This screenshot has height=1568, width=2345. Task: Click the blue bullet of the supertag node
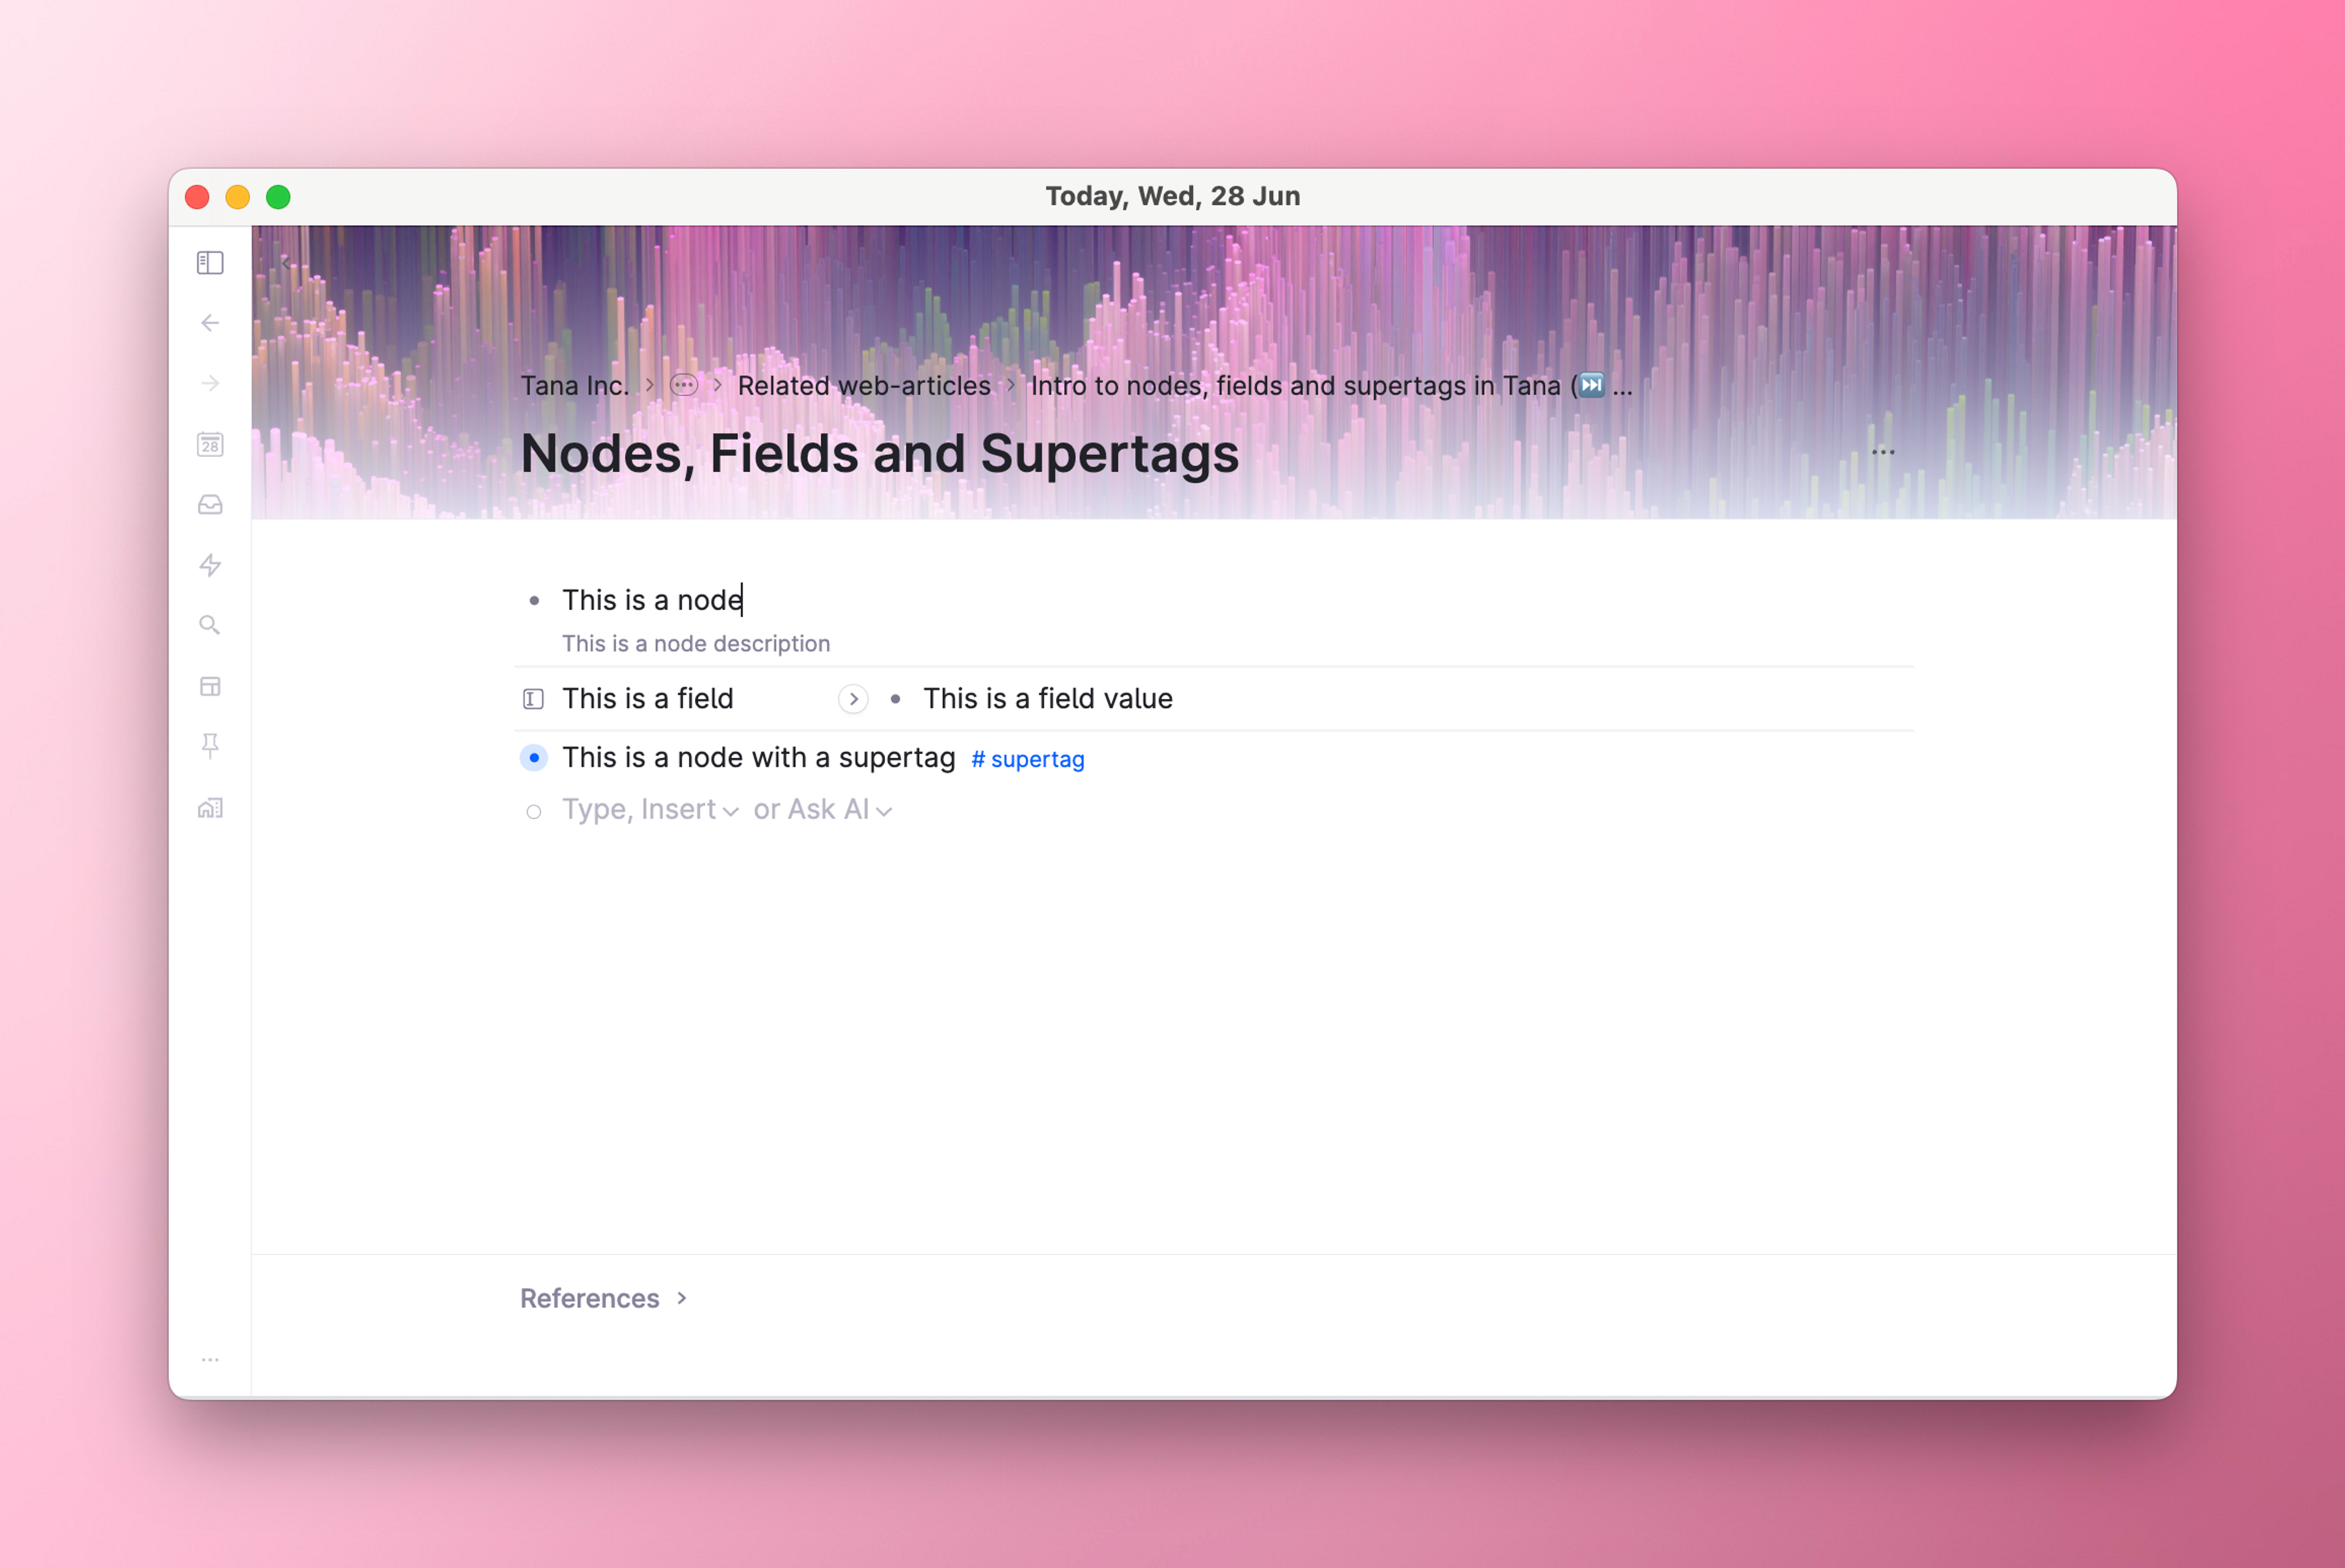click(x=534, y=758)
